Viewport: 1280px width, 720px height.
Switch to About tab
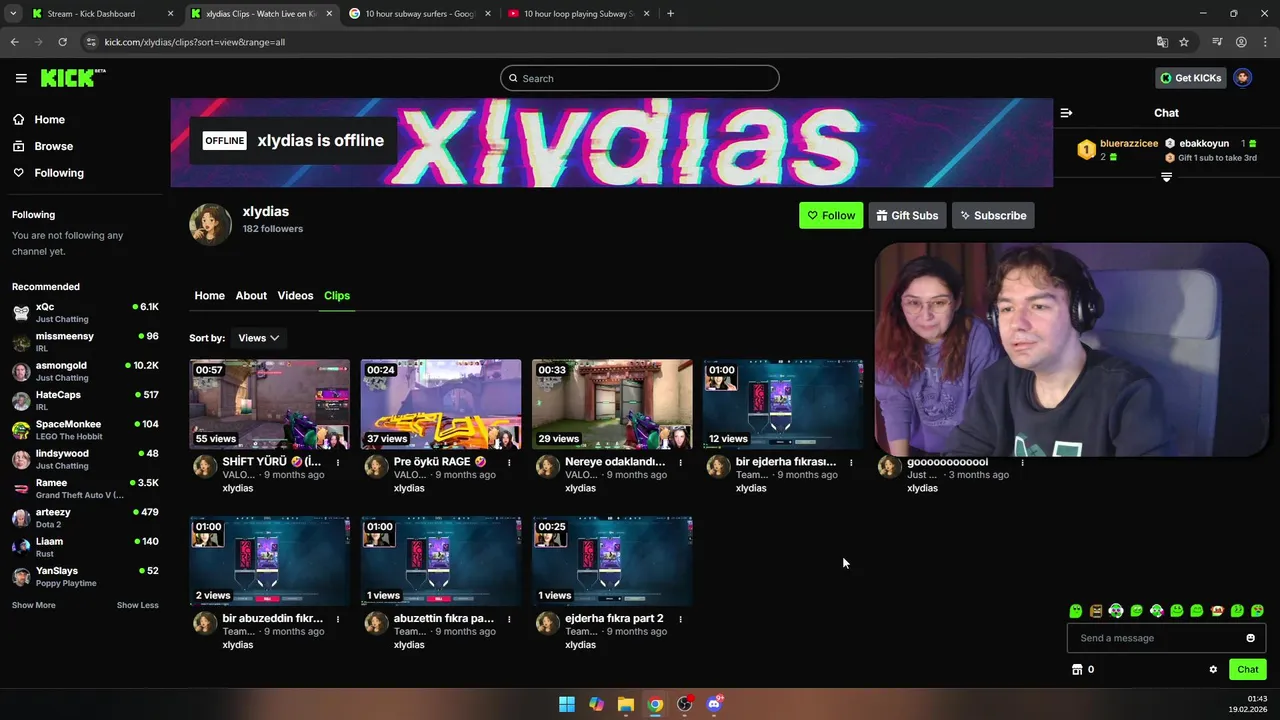click(x=251, y=296)
